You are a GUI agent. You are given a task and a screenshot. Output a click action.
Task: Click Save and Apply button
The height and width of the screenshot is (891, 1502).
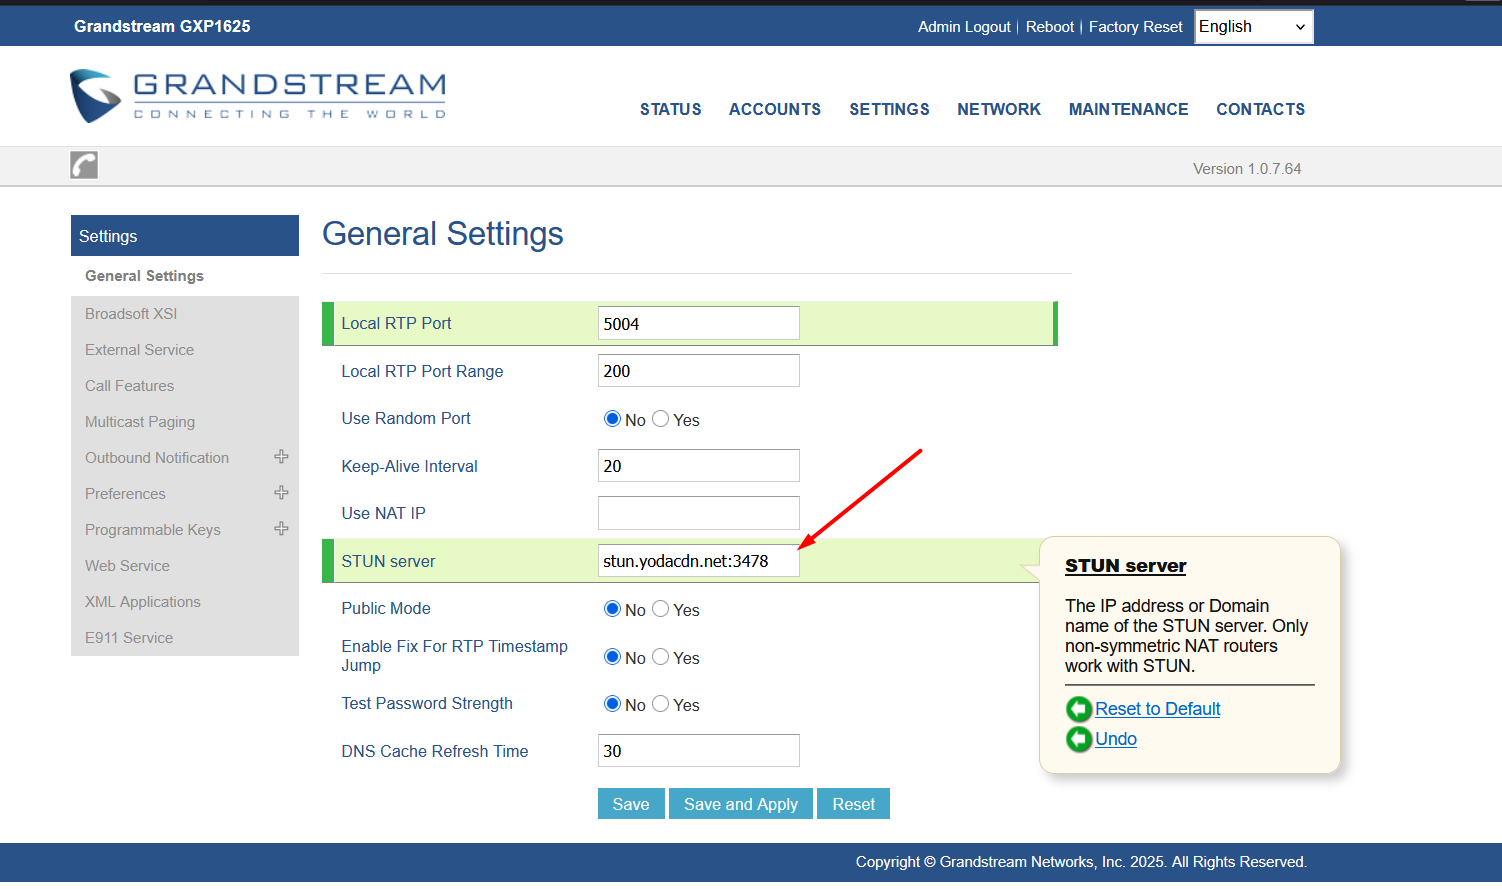click(x=741, y=804)
